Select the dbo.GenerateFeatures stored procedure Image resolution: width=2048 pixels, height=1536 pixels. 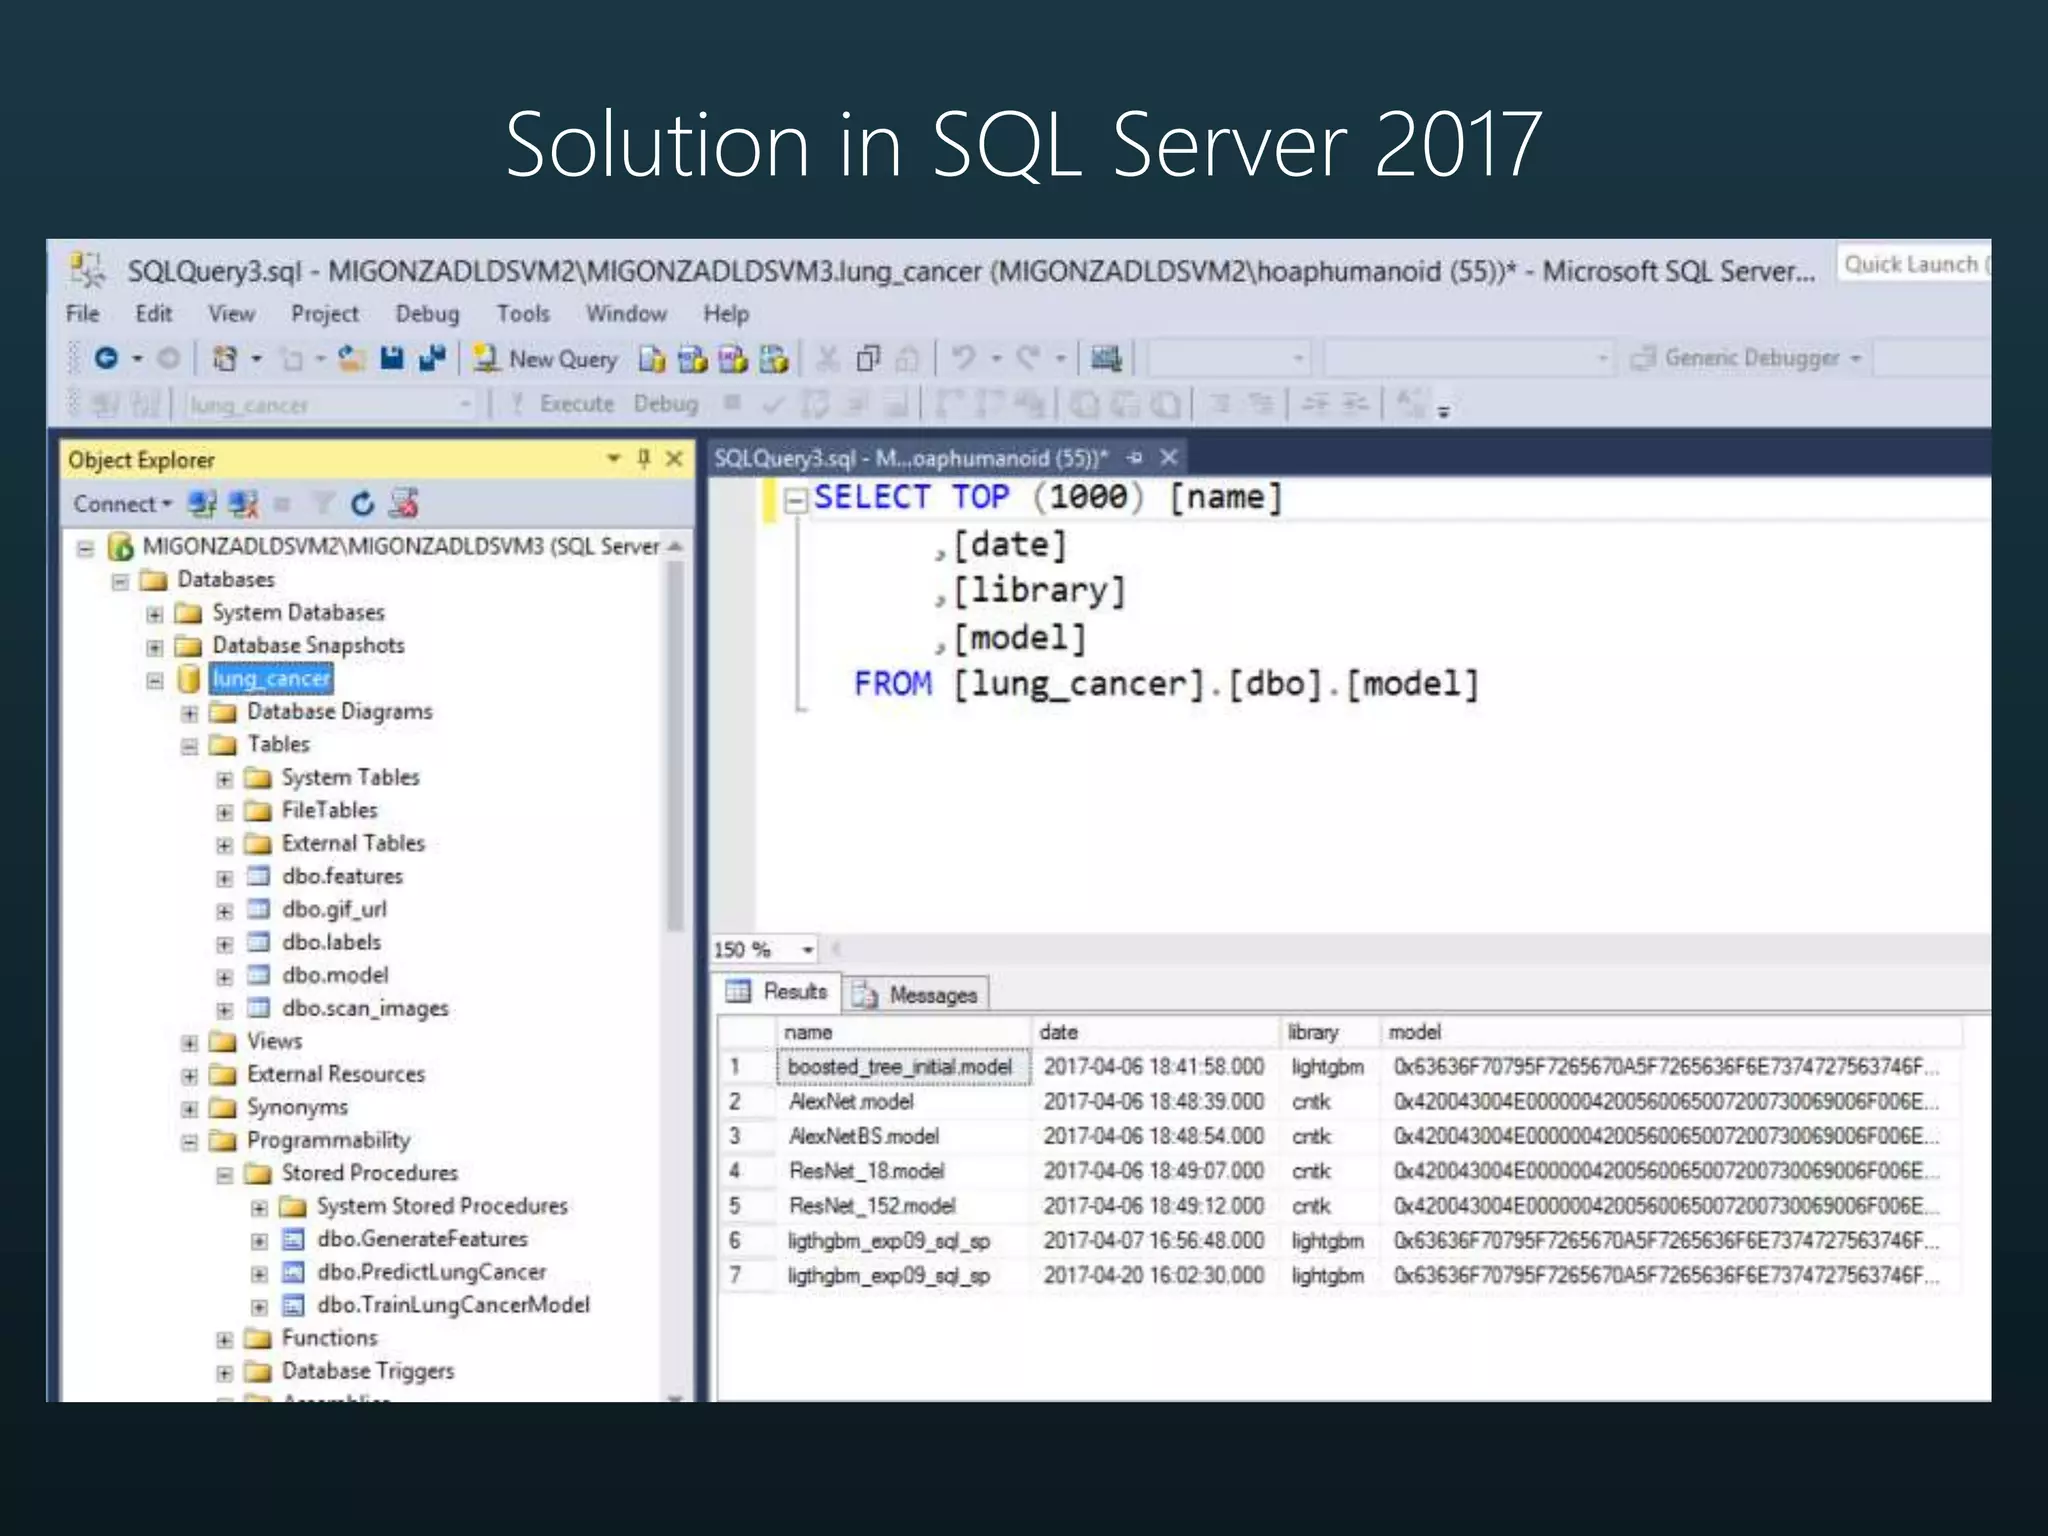[422, 1239]
